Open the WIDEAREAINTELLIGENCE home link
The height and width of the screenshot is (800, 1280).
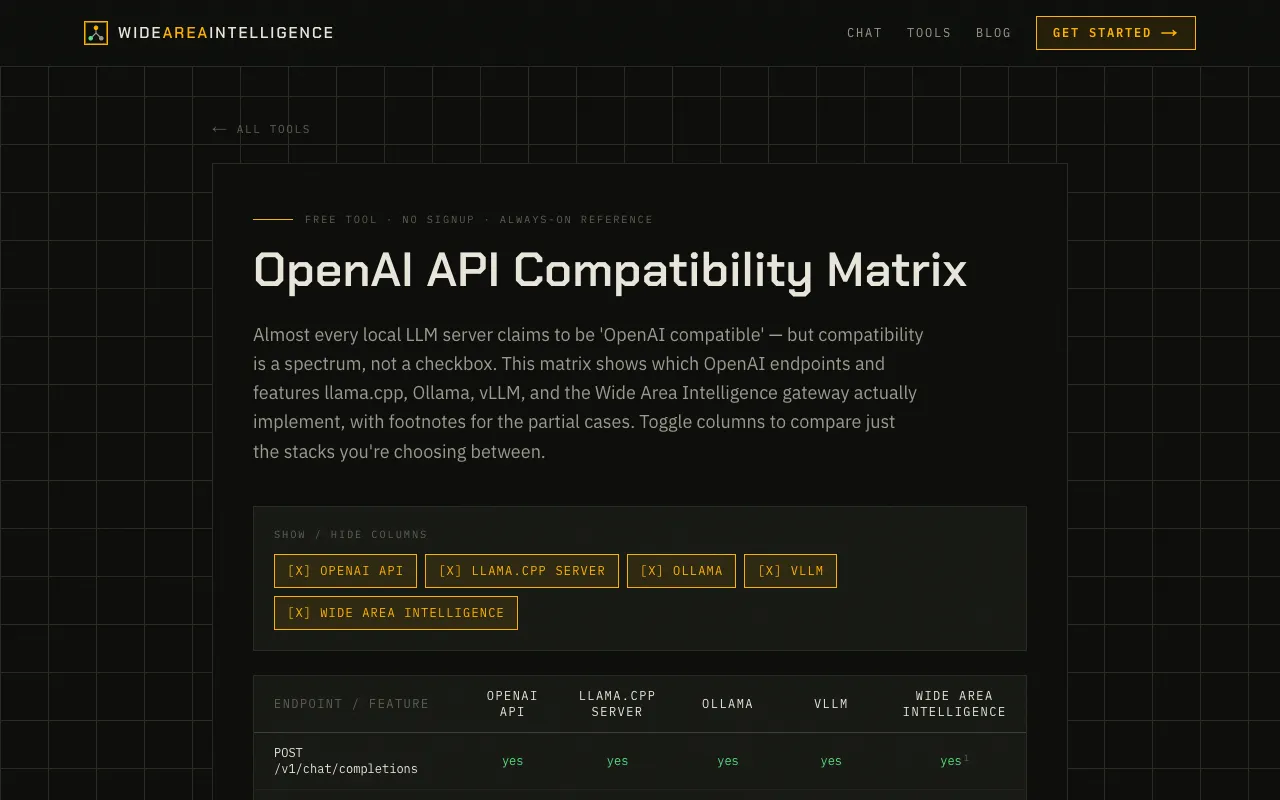point(209,33)
